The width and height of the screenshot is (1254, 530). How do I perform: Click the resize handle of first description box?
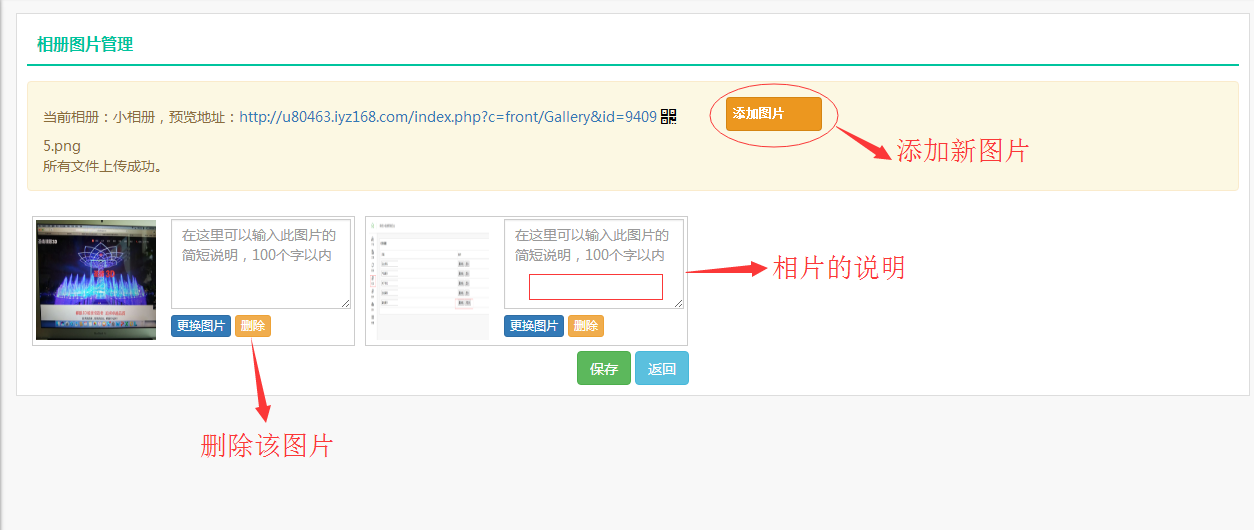coord(347,304)
